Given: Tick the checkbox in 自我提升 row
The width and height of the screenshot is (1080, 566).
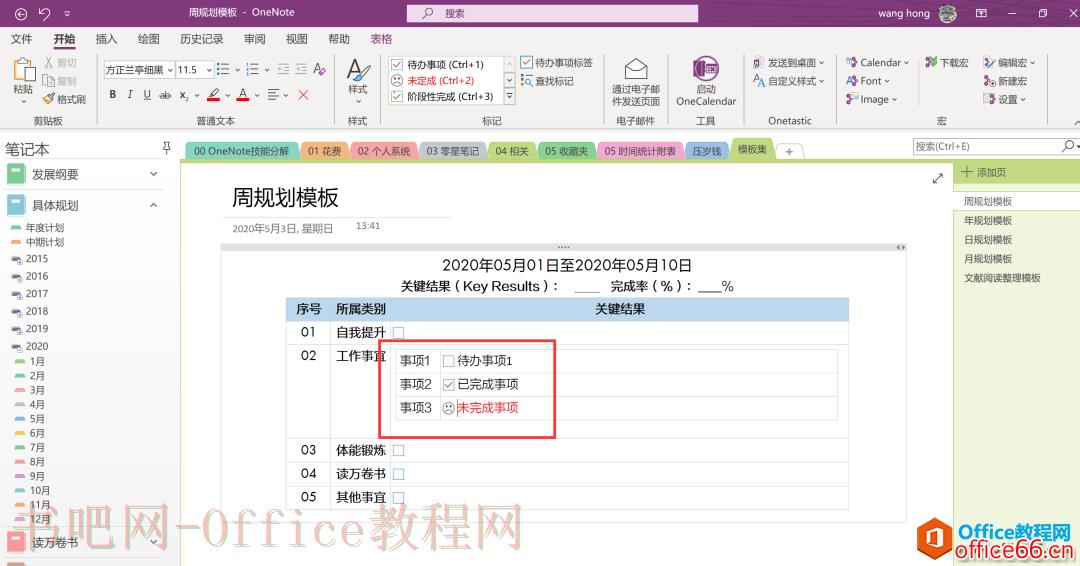Looking at the screenshot, I should [398, 333].
